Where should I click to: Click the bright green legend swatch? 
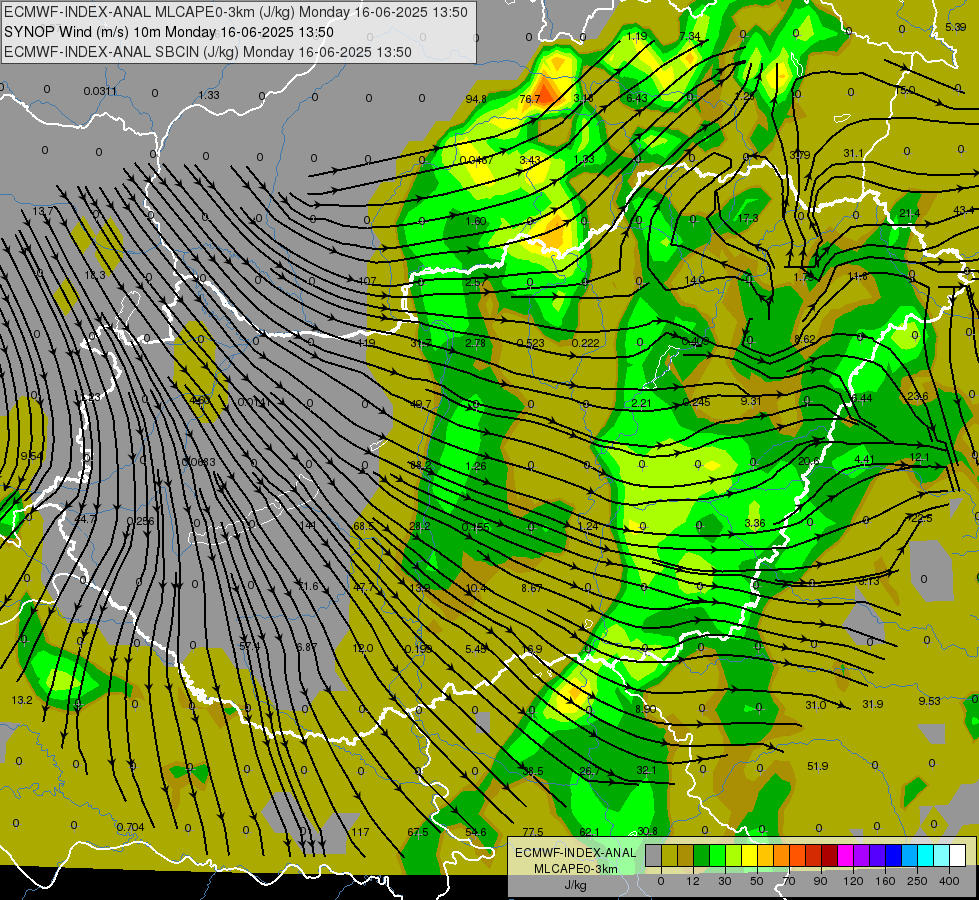717,856
